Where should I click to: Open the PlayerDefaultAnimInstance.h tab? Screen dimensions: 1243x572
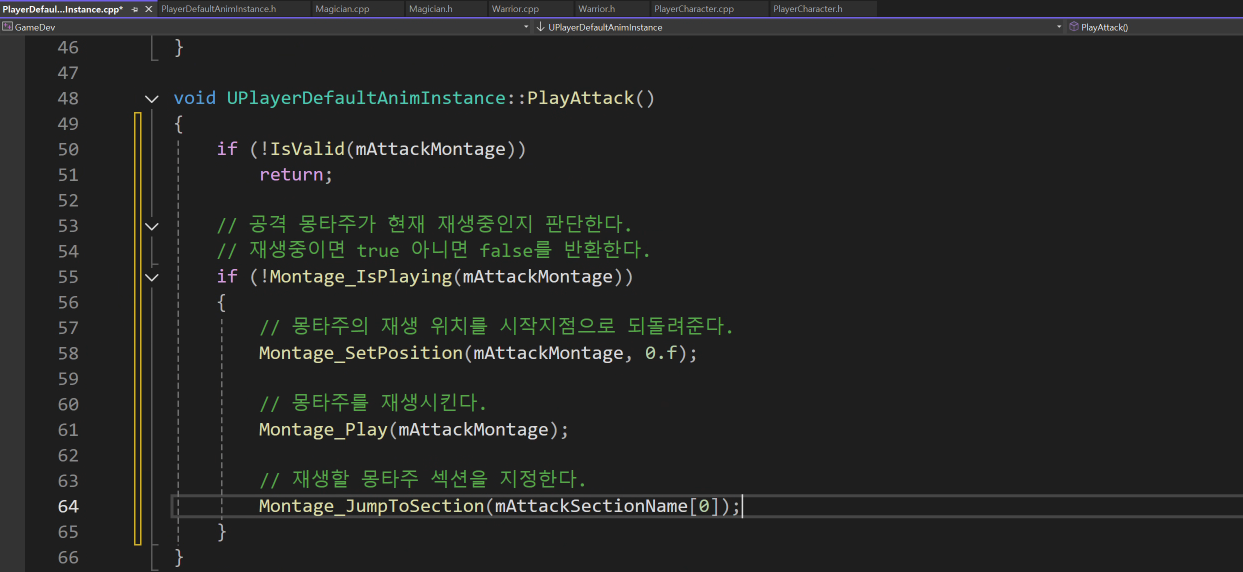[x=233, y=9]
